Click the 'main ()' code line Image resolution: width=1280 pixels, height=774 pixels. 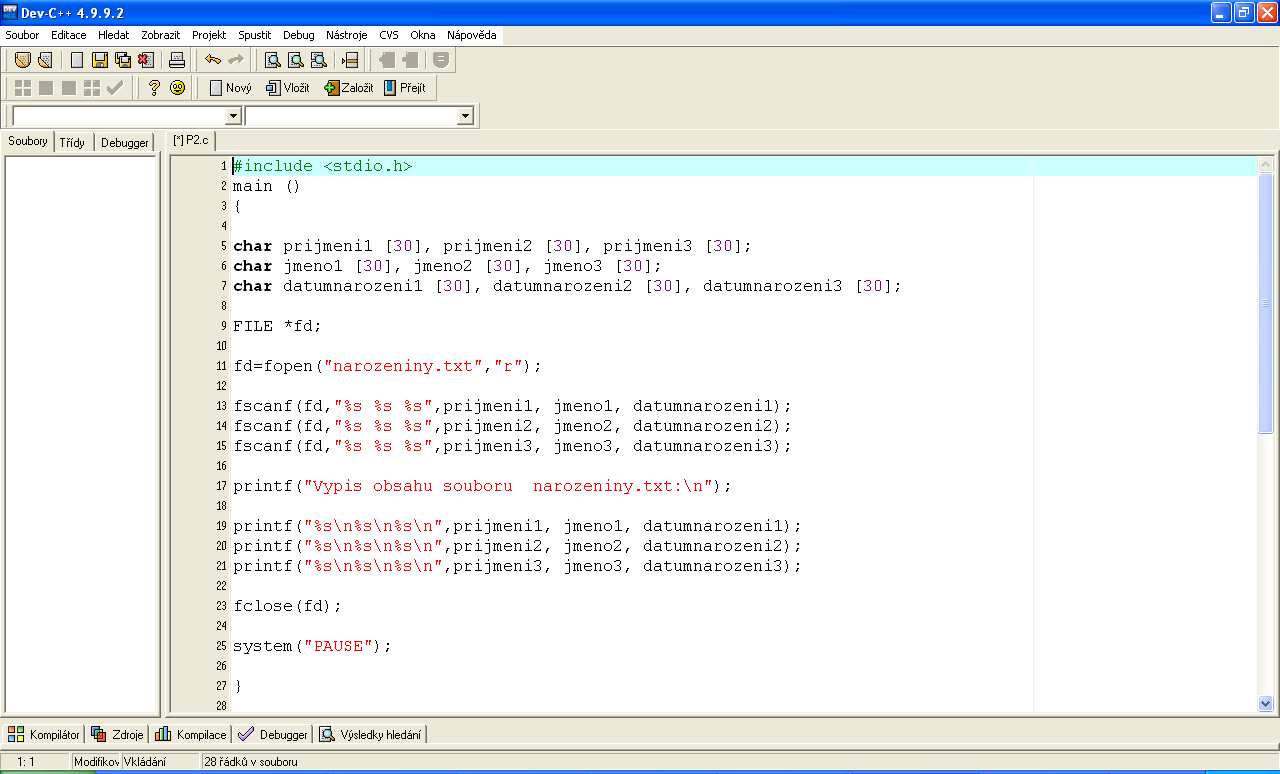(267, 186)
